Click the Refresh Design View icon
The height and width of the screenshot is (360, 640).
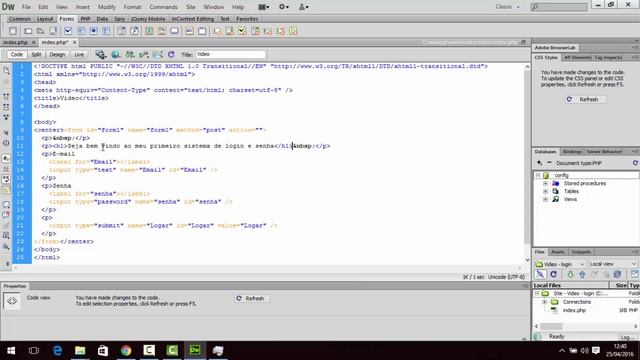[x=171, y=54]
